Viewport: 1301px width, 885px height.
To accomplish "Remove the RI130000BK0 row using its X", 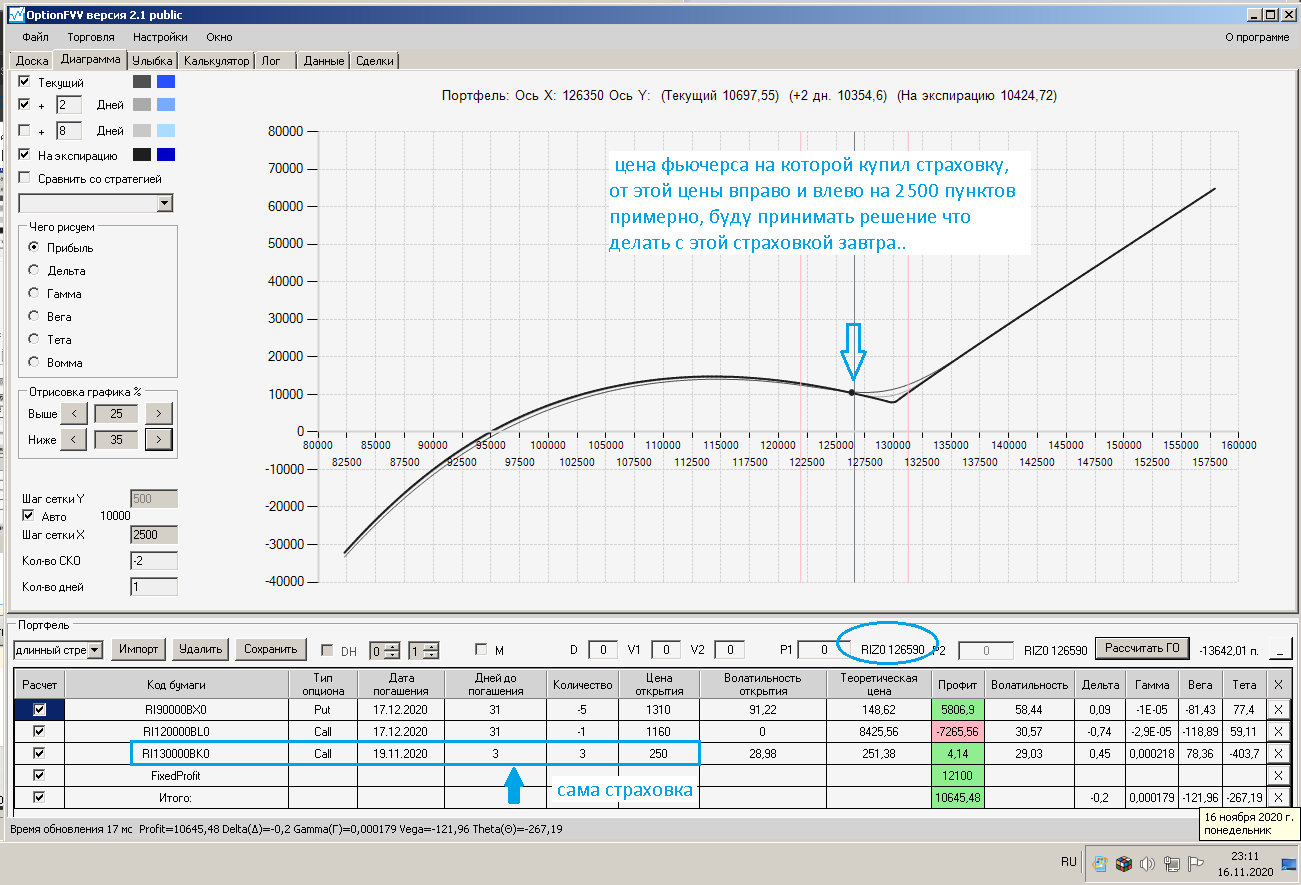I will (x=1278, y=753).
